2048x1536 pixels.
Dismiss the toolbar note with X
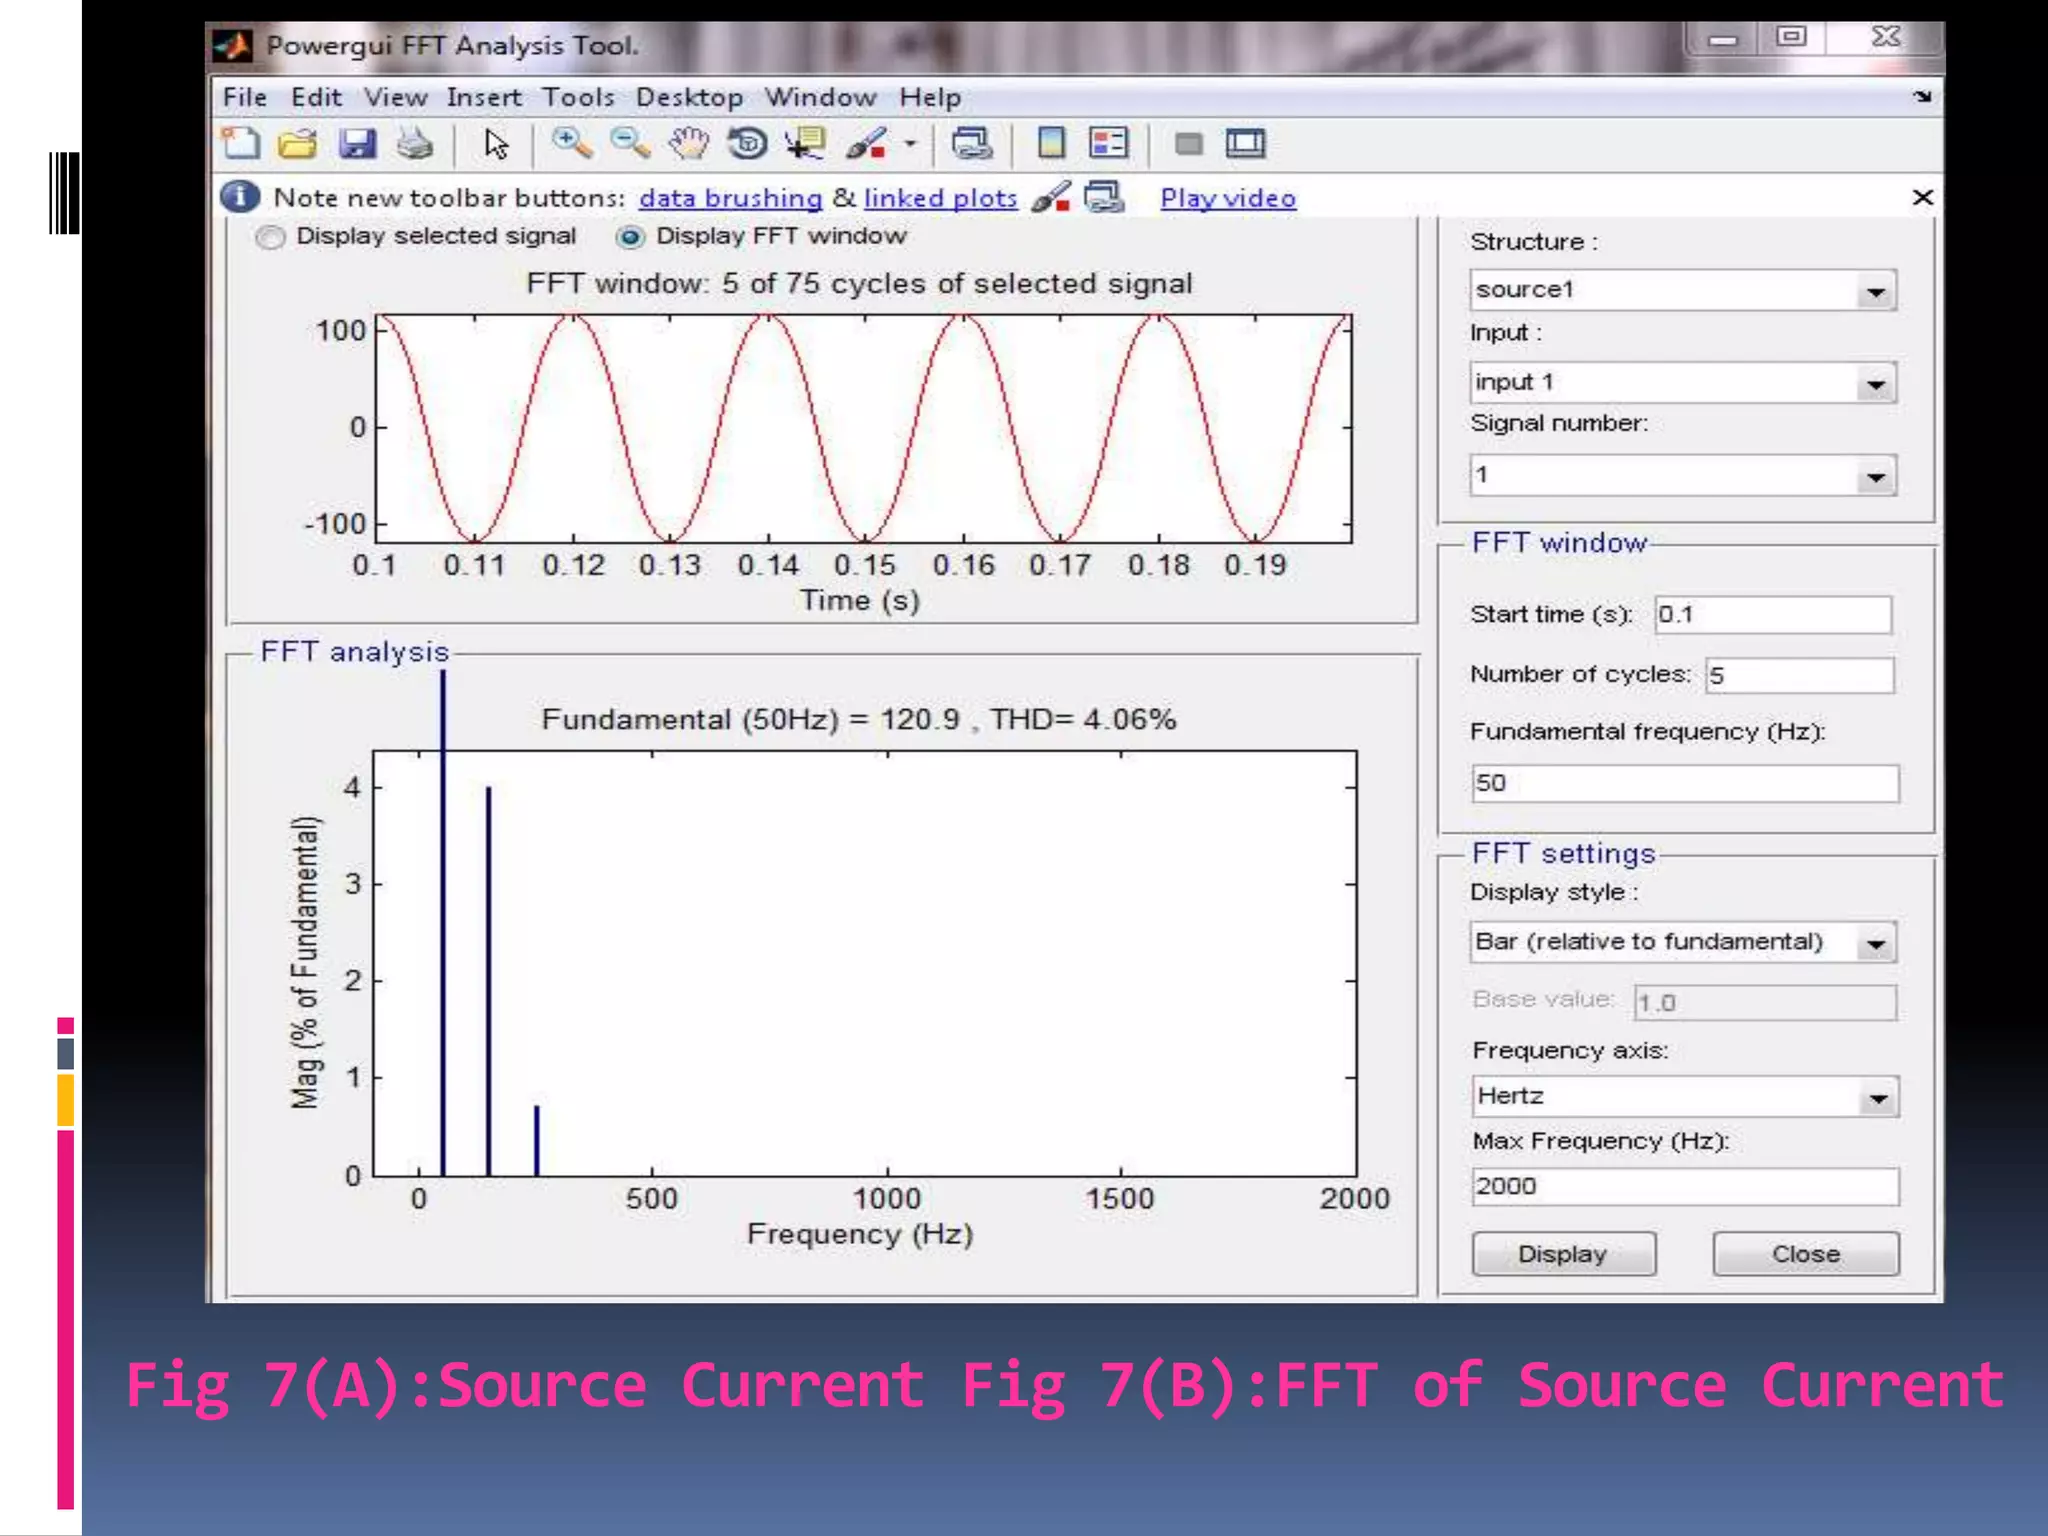coord(1922,197)
